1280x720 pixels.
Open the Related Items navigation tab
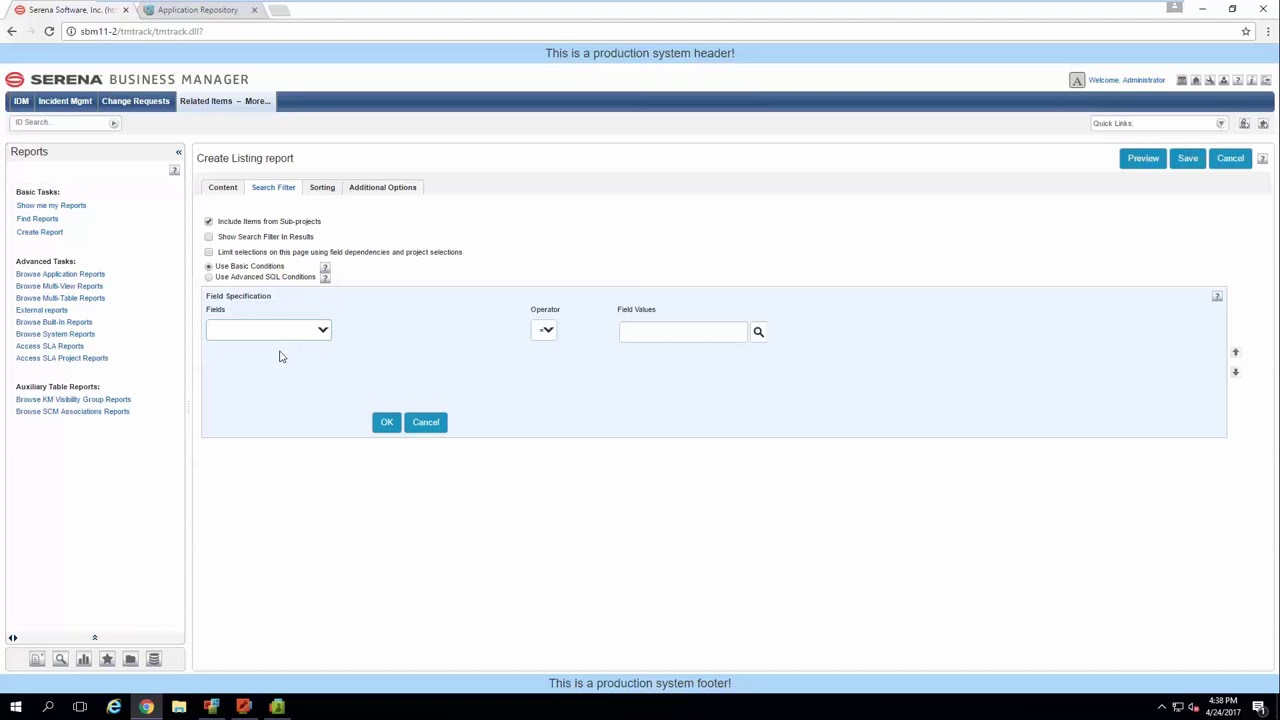(x=206, y=101)
